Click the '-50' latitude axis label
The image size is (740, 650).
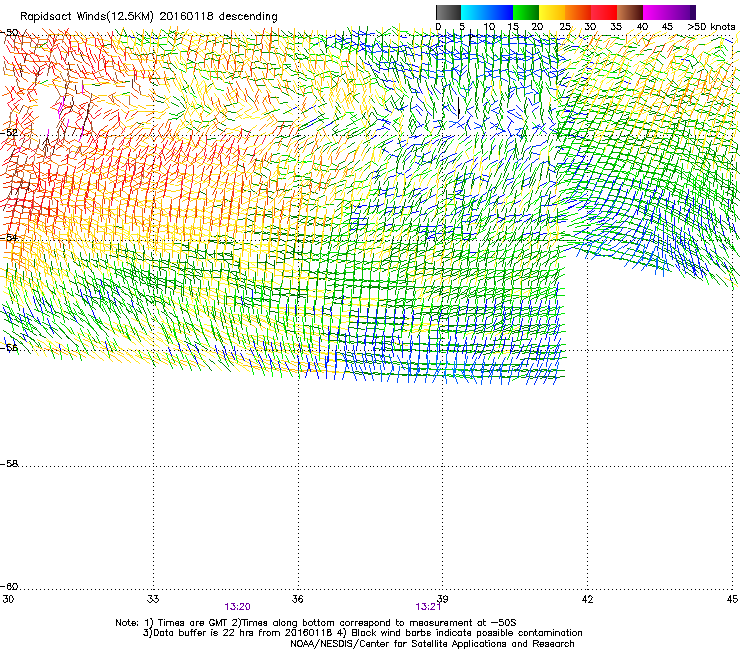[9, 33]
